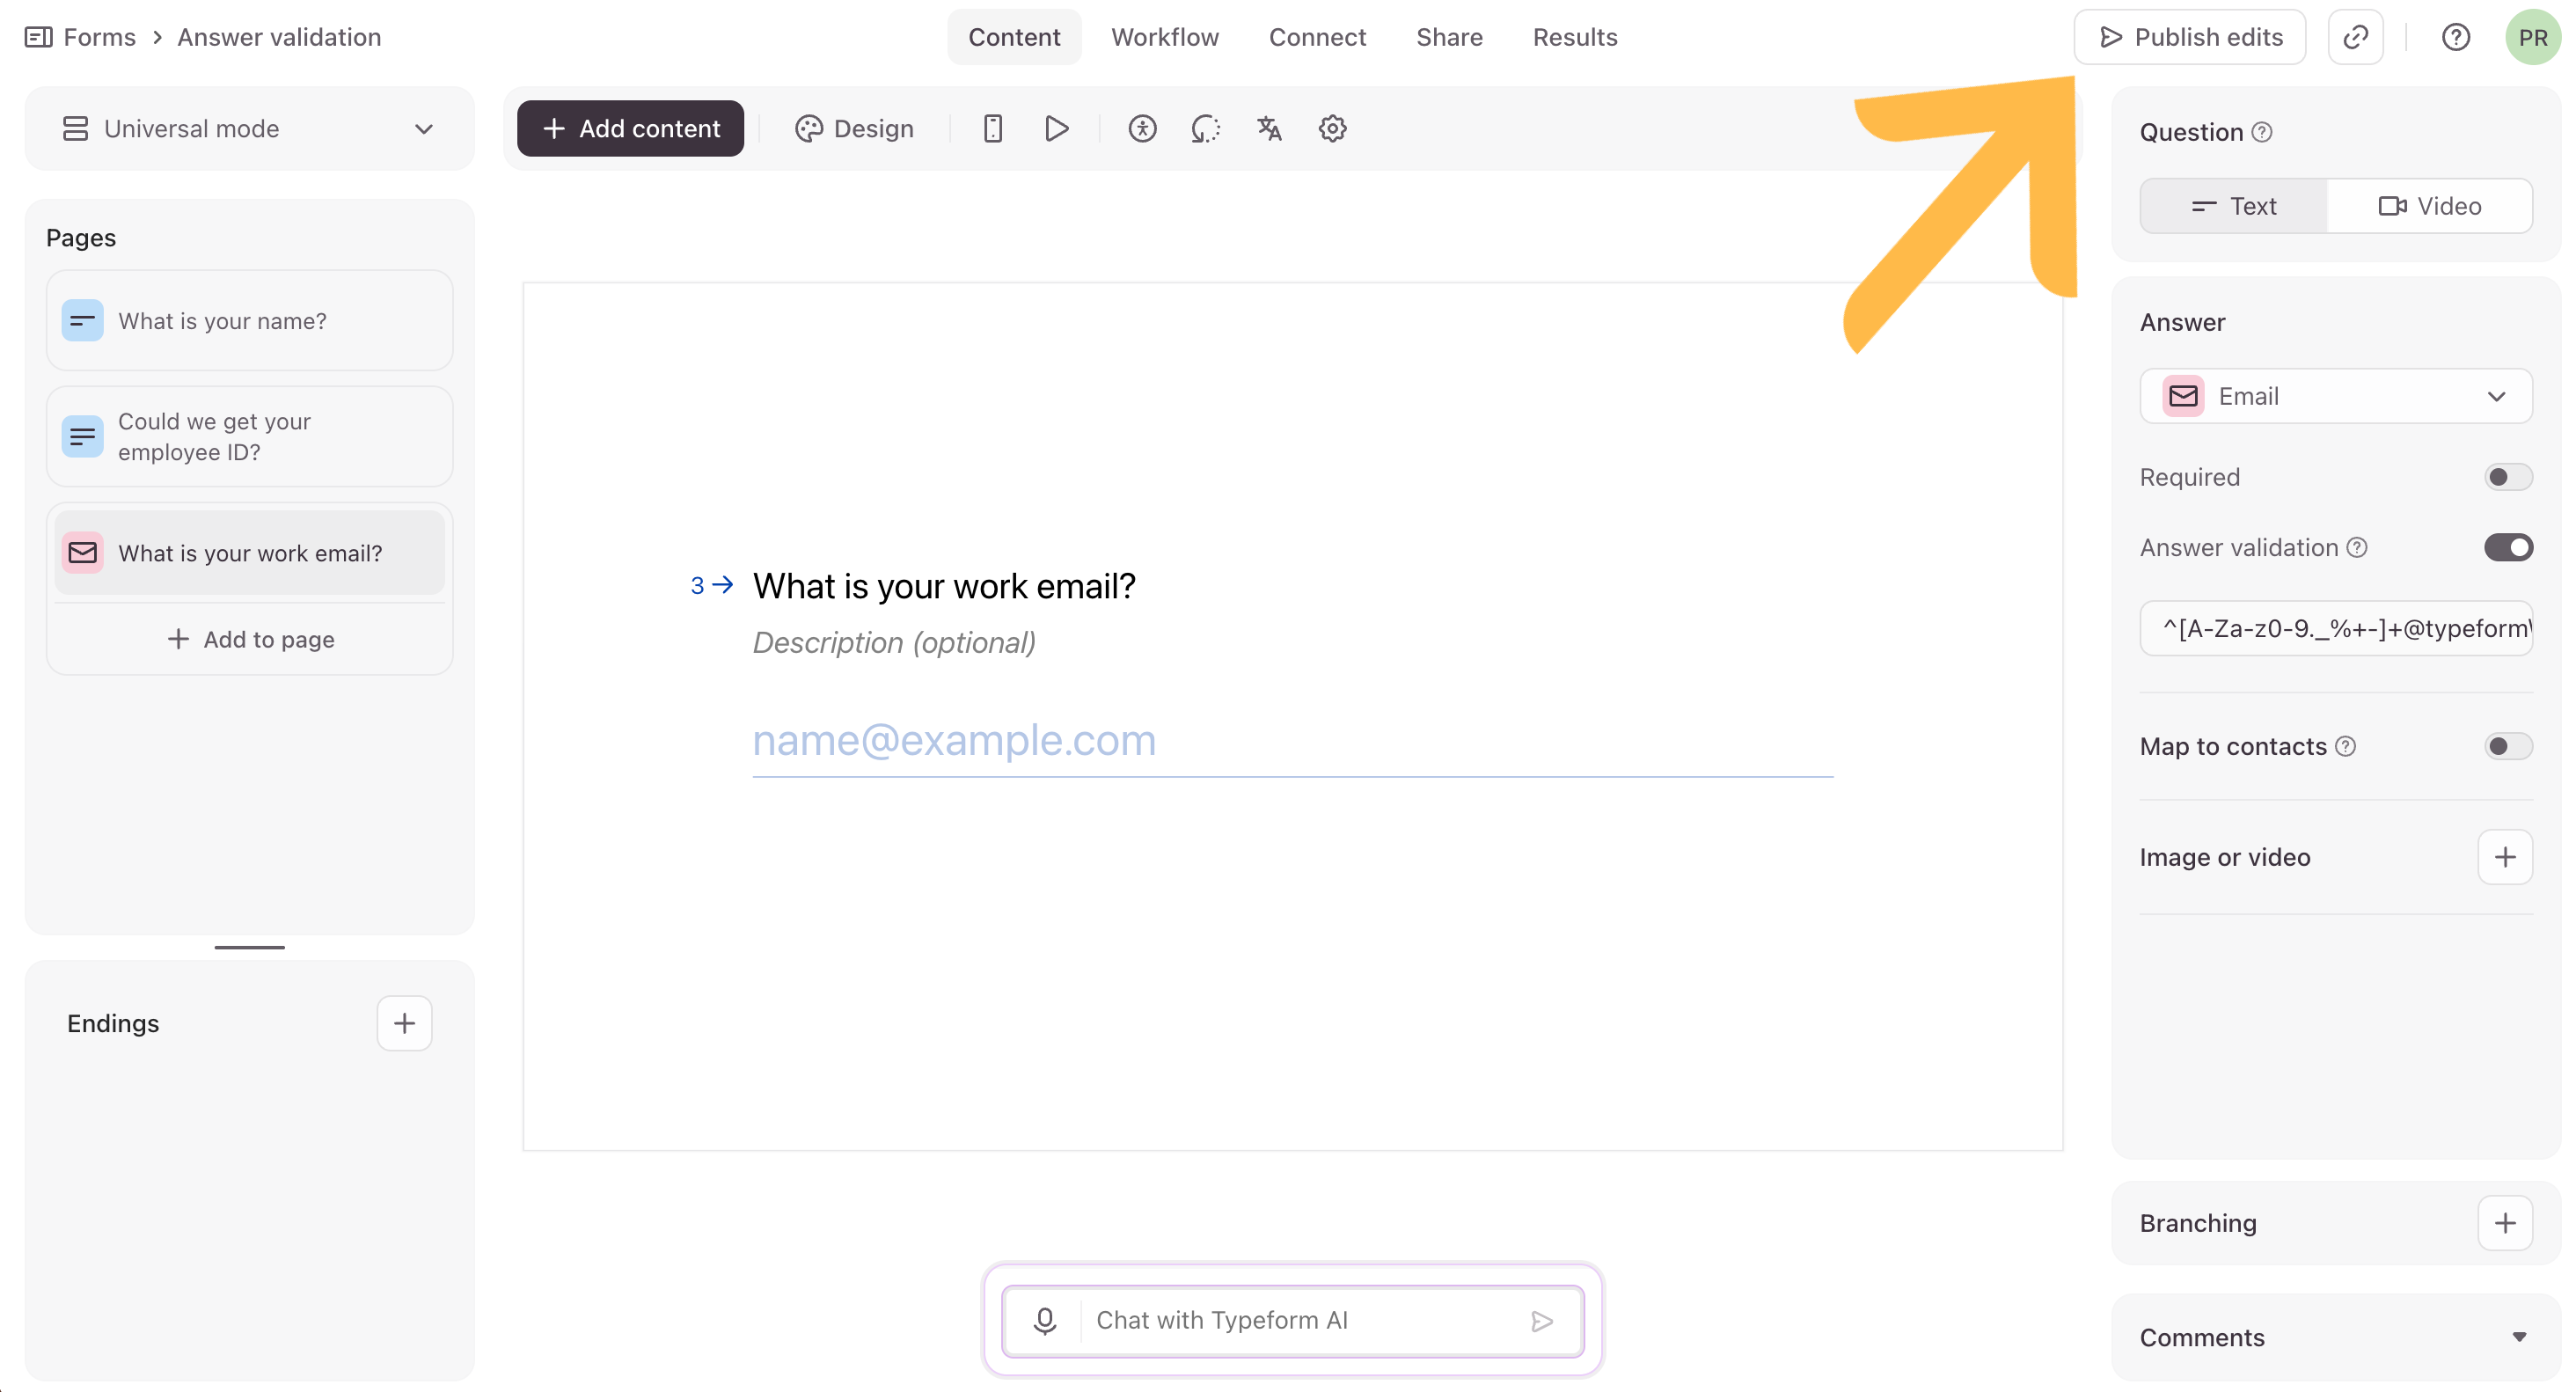Click the Publish edits button
Viewport: 2576px width, 1392px height.
click(x=2189, y=37)
